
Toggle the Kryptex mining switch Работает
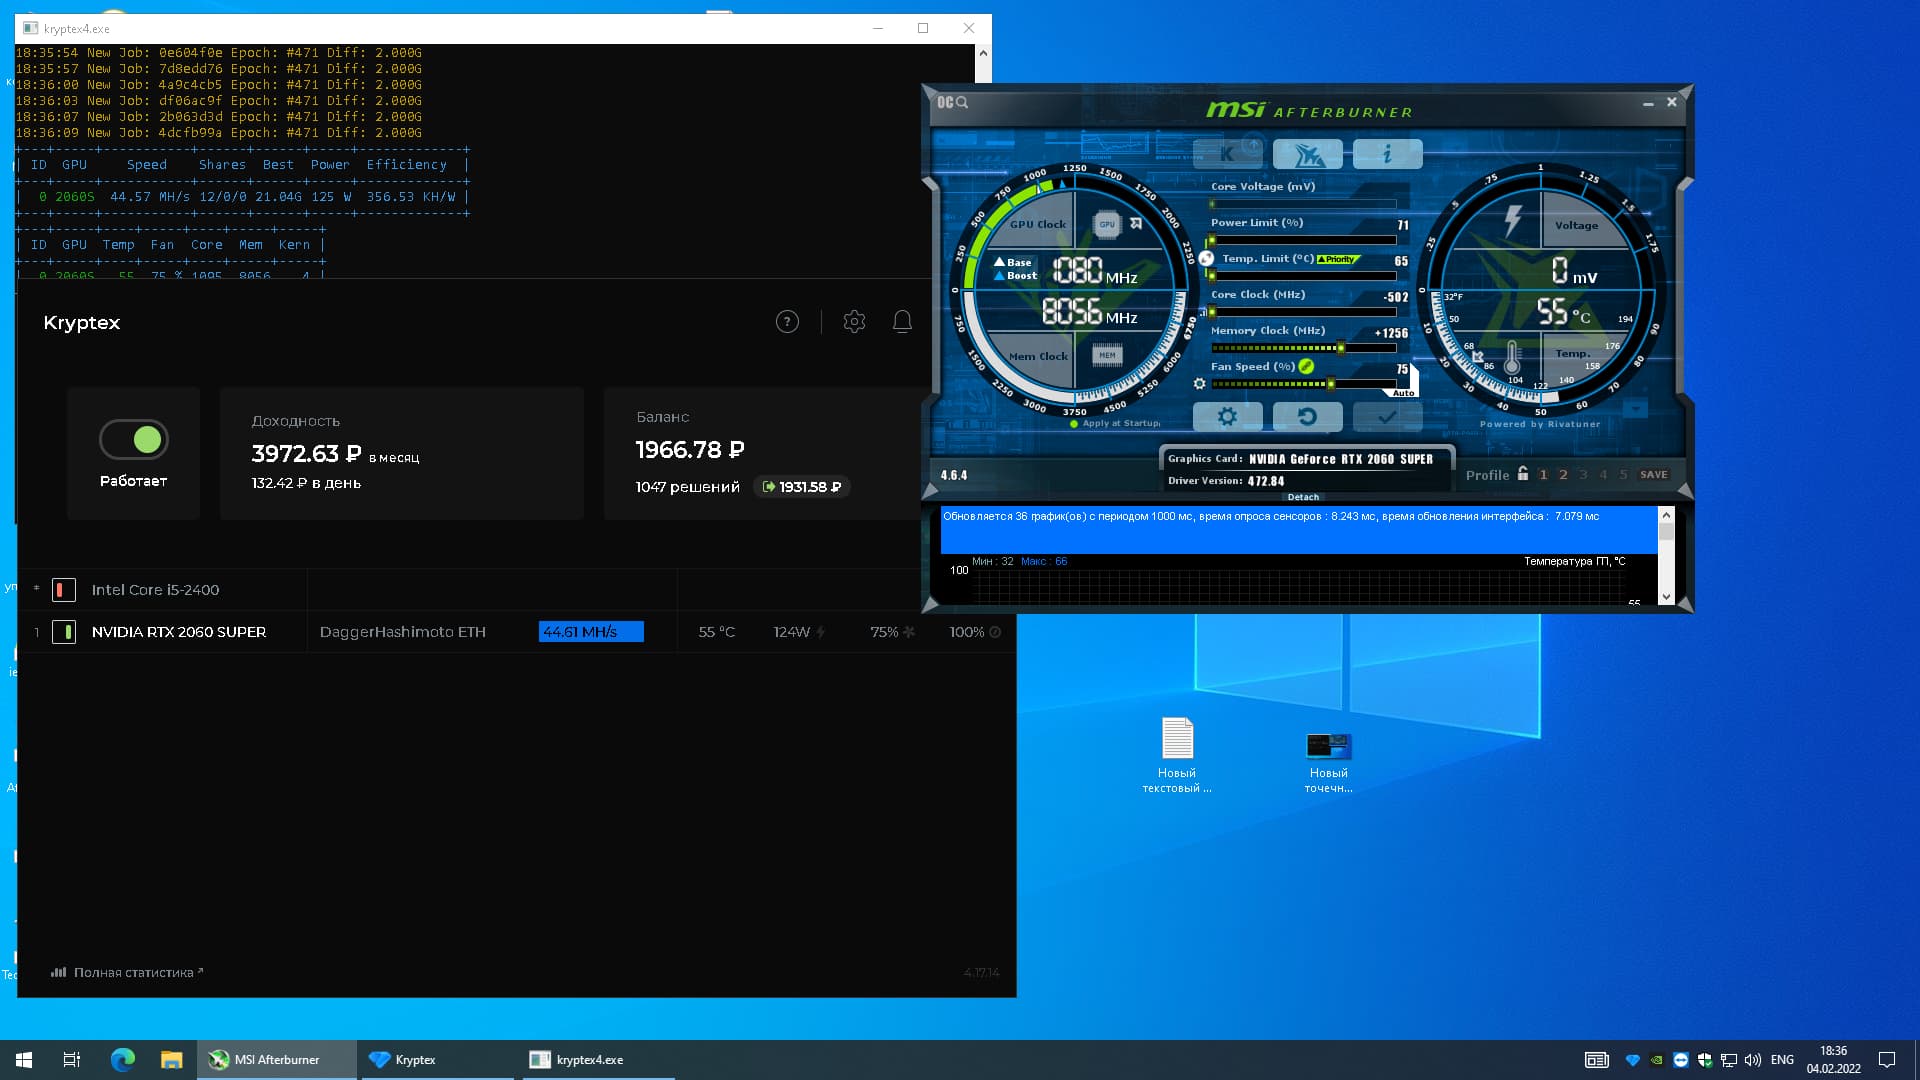click(x=134, y=439)
